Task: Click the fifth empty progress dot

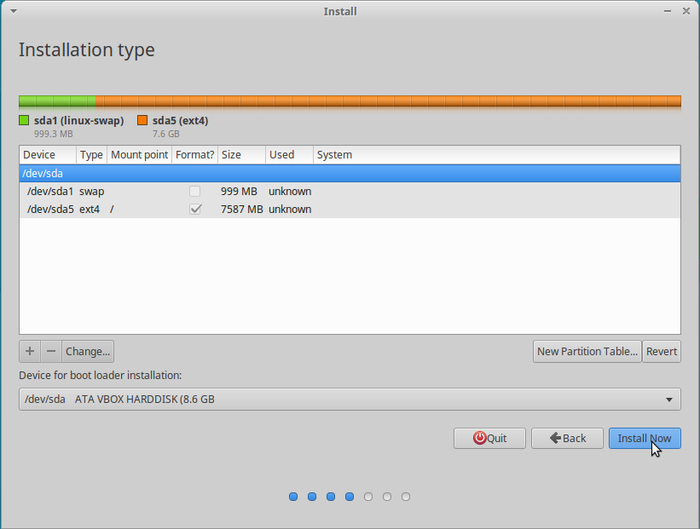Action: pos(368,496)
